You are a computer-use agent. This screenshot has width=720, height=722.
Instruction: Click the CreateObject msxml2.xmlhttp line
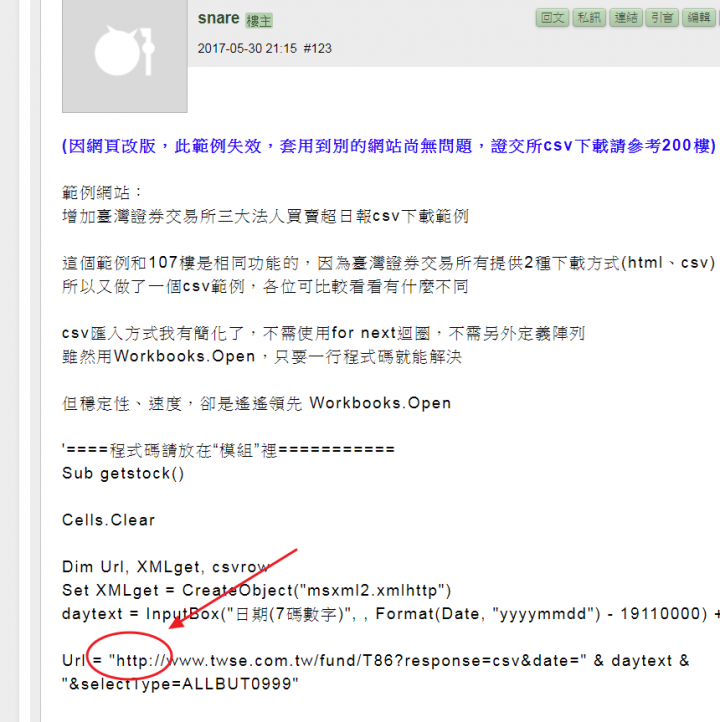[257, 590]
